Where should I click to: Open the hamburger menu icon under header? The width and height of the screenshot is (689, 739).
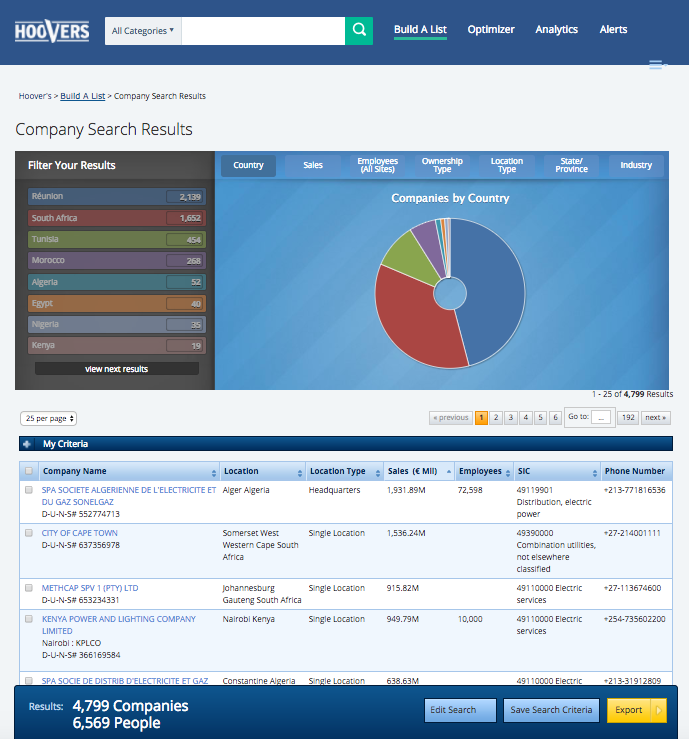(656, 65)
